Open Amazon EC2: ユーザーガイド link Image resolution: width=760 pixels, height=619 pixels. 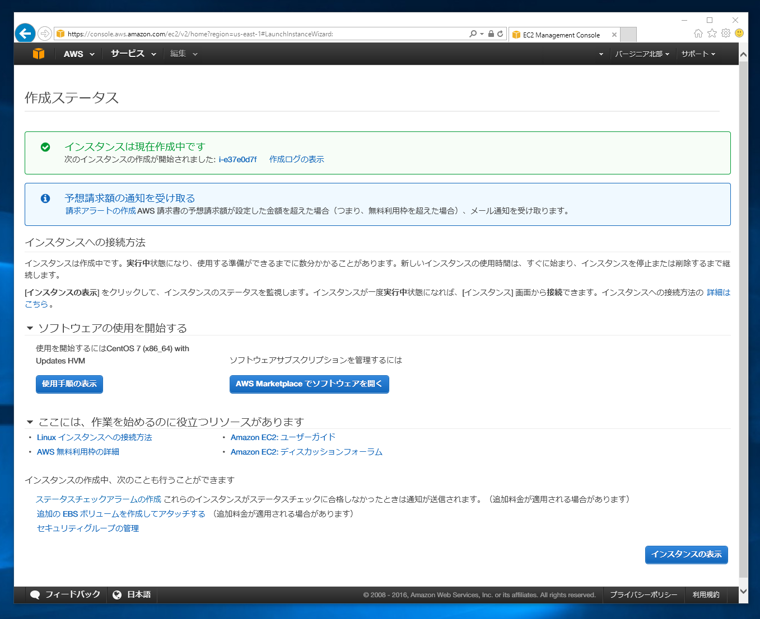coord(283,437)
